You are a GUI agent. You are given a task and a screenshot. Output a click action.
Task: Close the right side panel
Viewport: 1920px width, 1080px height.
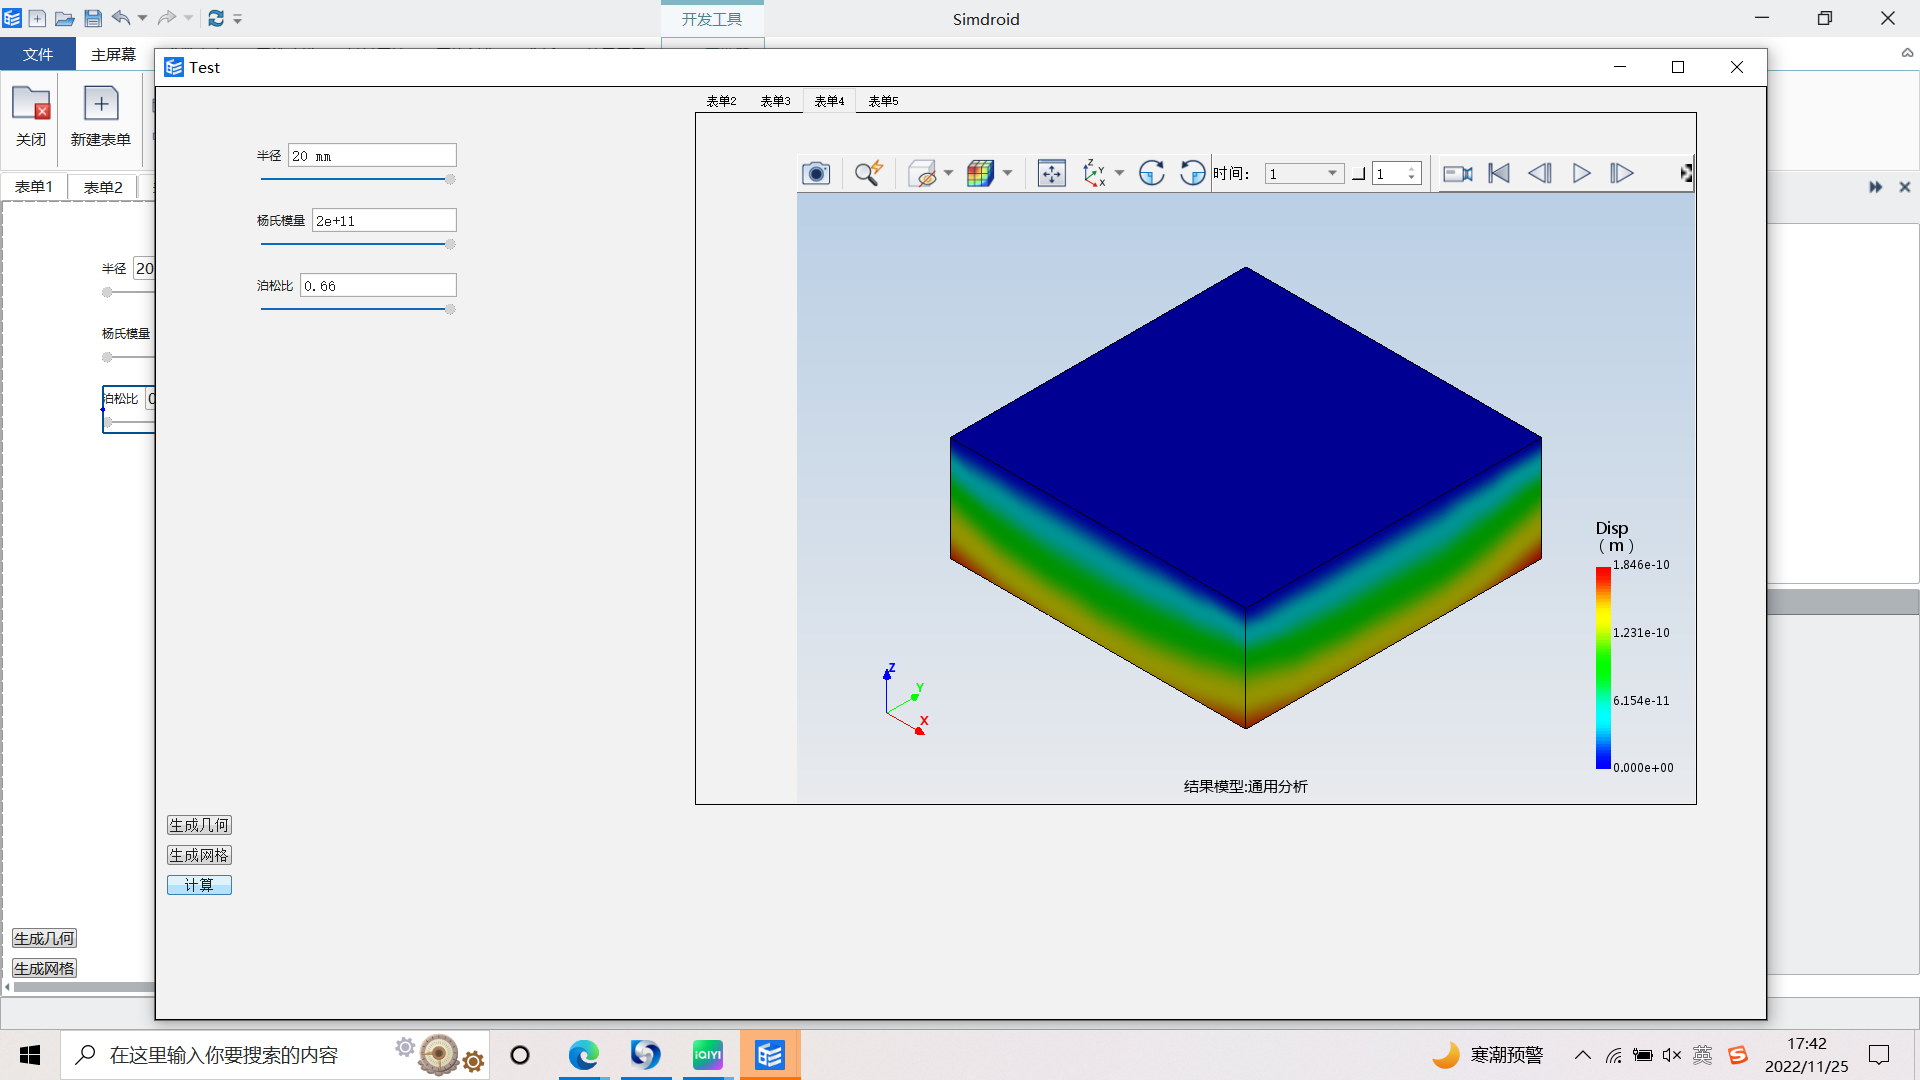click(1905, 187)
